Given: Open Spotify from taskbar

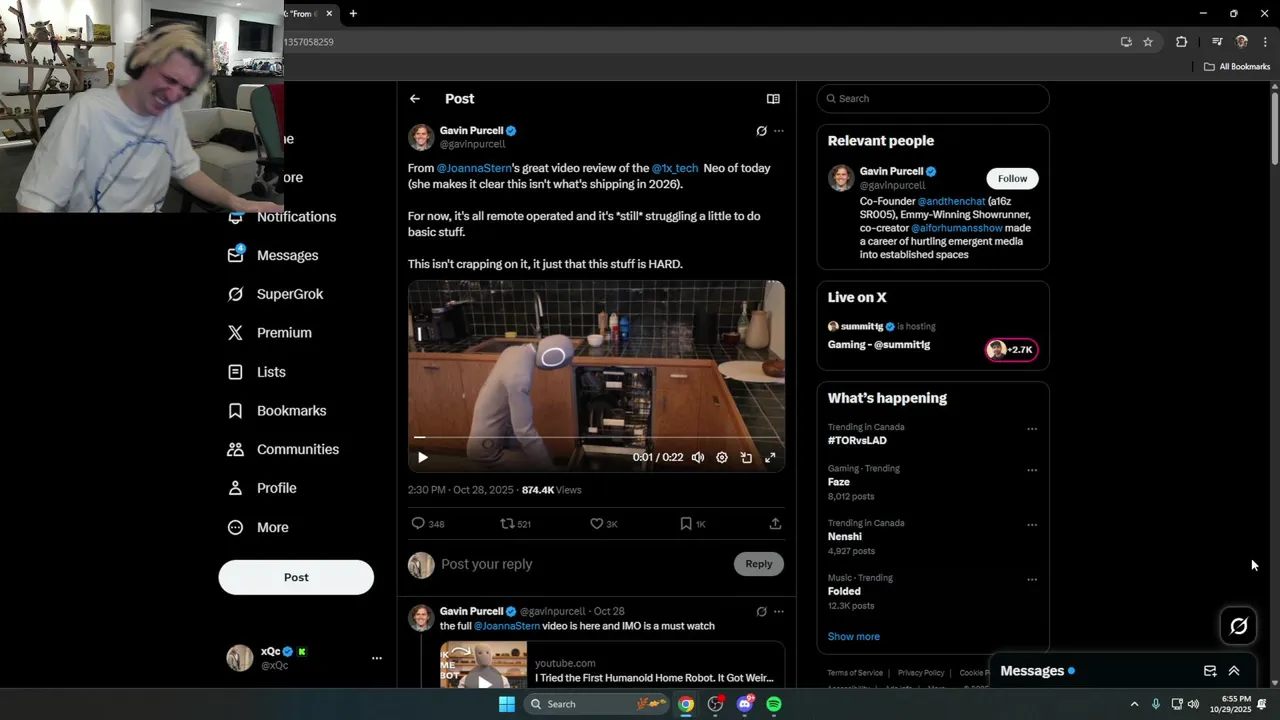Looking at the screenshot, I should tap(774, 704).
